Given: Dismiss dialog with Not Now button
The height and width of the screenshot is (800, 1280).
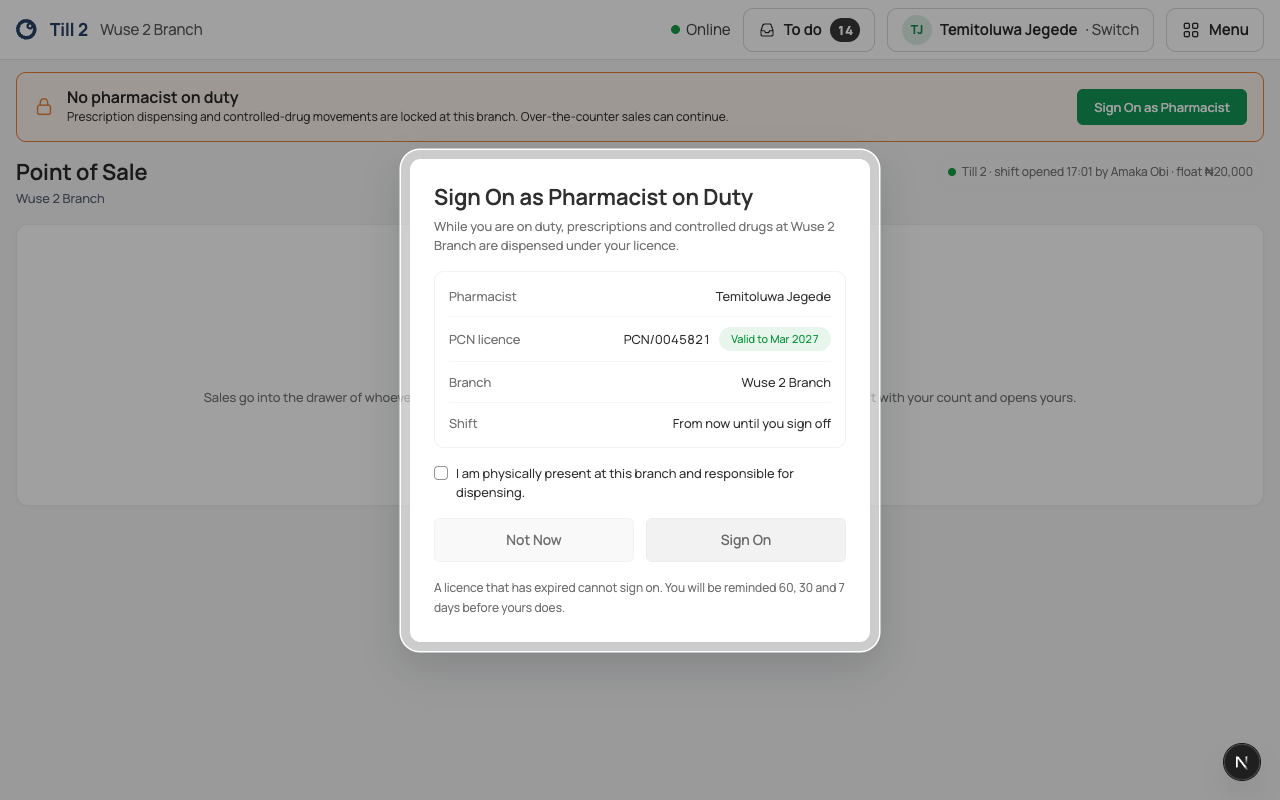Looking at the screenshot, I should click(x=534, y=540).
